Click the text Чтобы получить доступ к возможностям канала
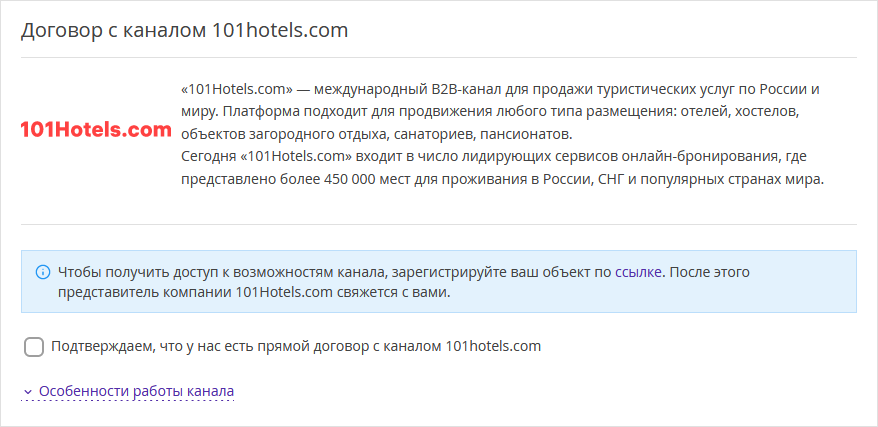Screen dimensions: 878x427 pos(220,271)
